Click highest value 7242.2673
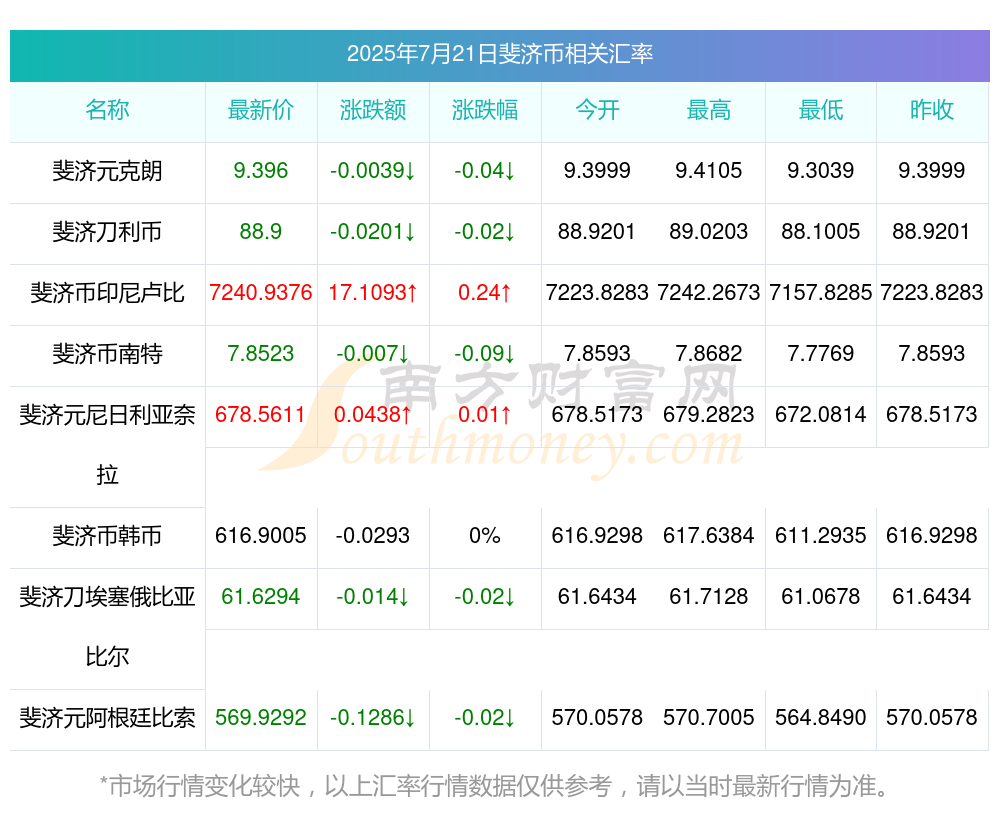The width and height of the screenshot is (1000, 817). (x=709, y=292)
